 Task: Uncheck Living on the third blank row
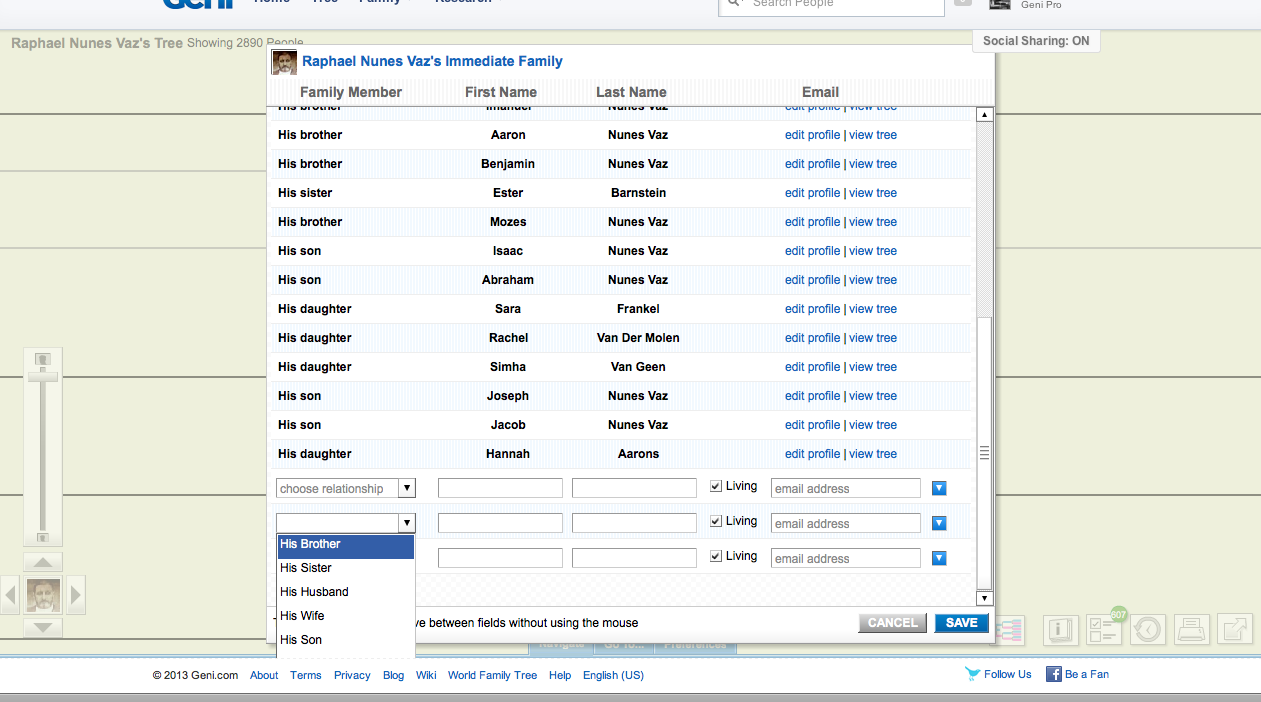click(715, 556)
